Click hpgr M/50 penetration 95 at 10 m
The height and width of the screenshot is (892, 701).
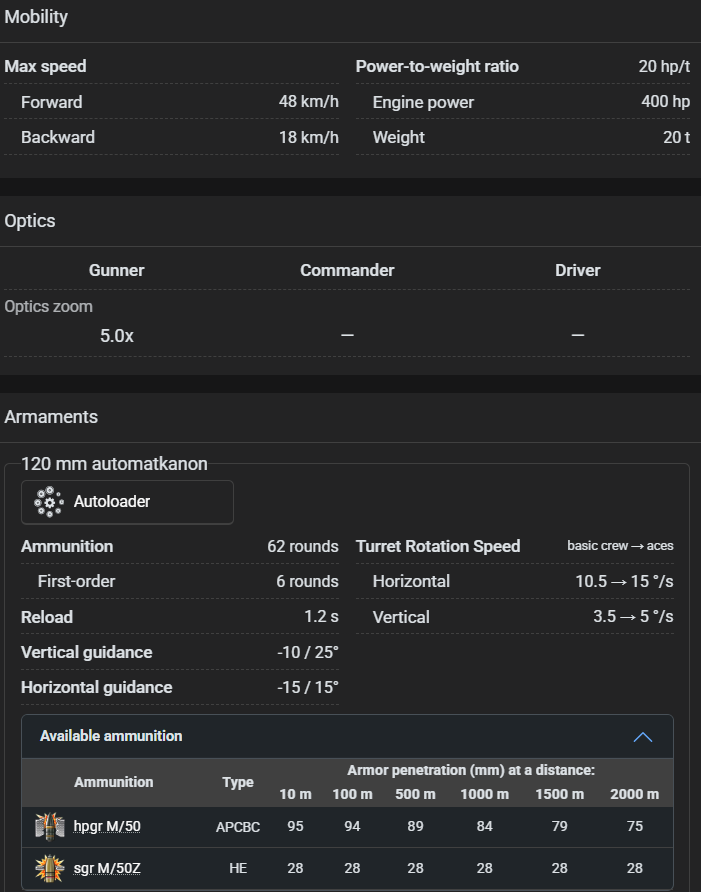295,827
